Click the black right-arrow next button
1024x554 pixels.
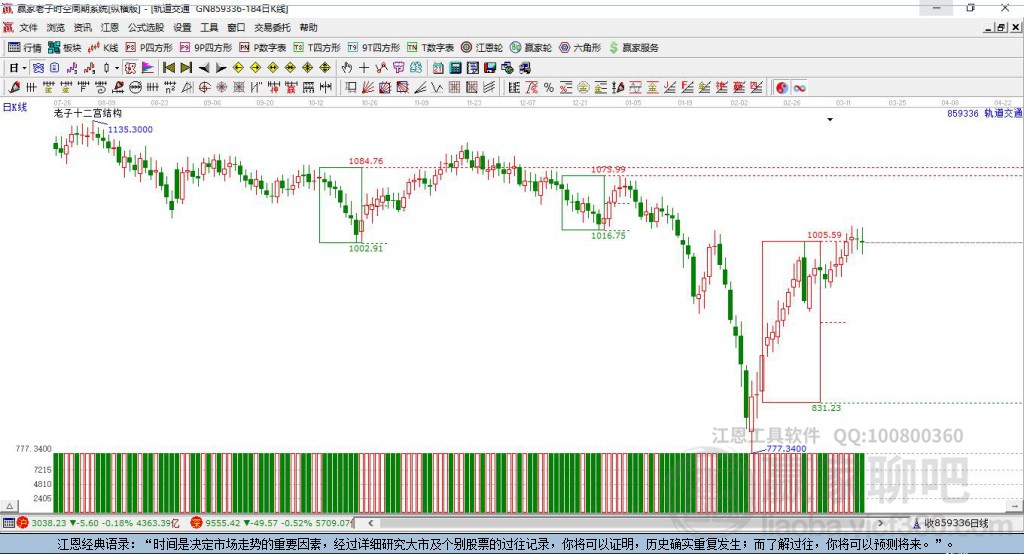221,67
